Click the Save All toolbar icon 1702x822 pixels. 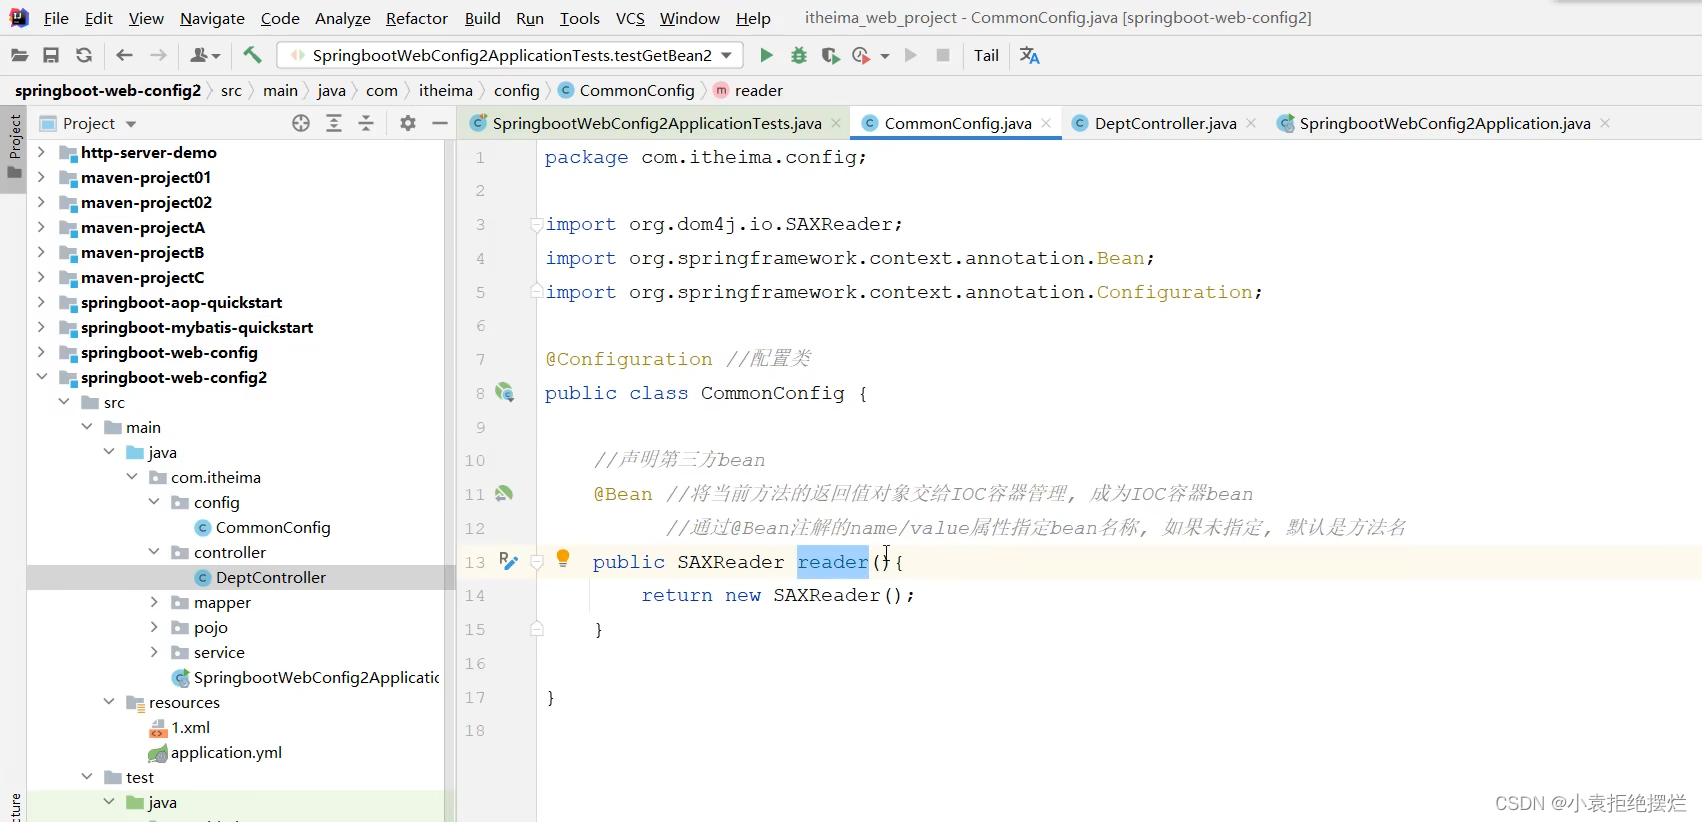point(51,55)
